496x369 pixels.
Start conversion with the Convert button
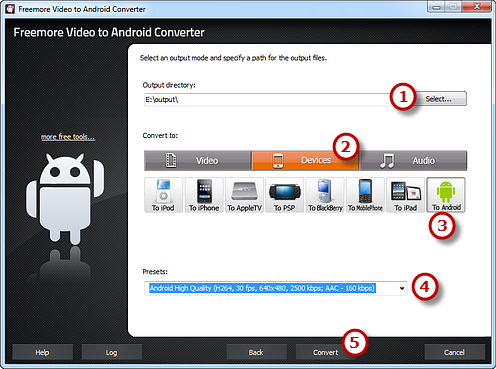coord(325,352)
